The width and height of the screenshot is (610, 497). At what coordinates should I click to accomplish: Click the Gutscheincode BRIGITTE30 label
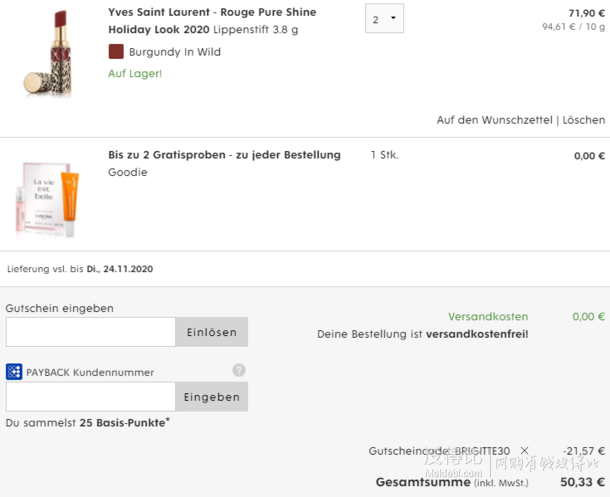pyautogui.click(x=438, y=452)
